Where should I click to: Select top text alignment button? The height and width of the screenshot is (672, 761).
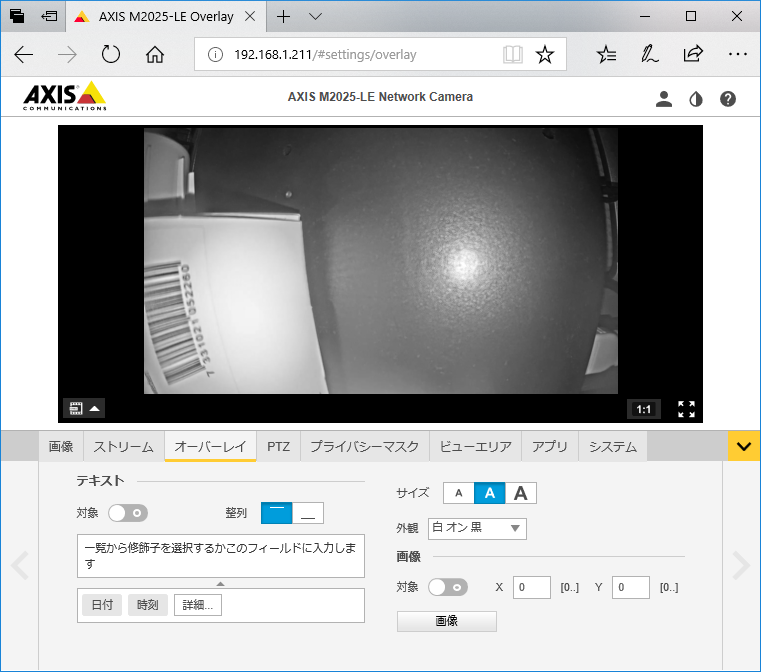[x=277, y=513]
